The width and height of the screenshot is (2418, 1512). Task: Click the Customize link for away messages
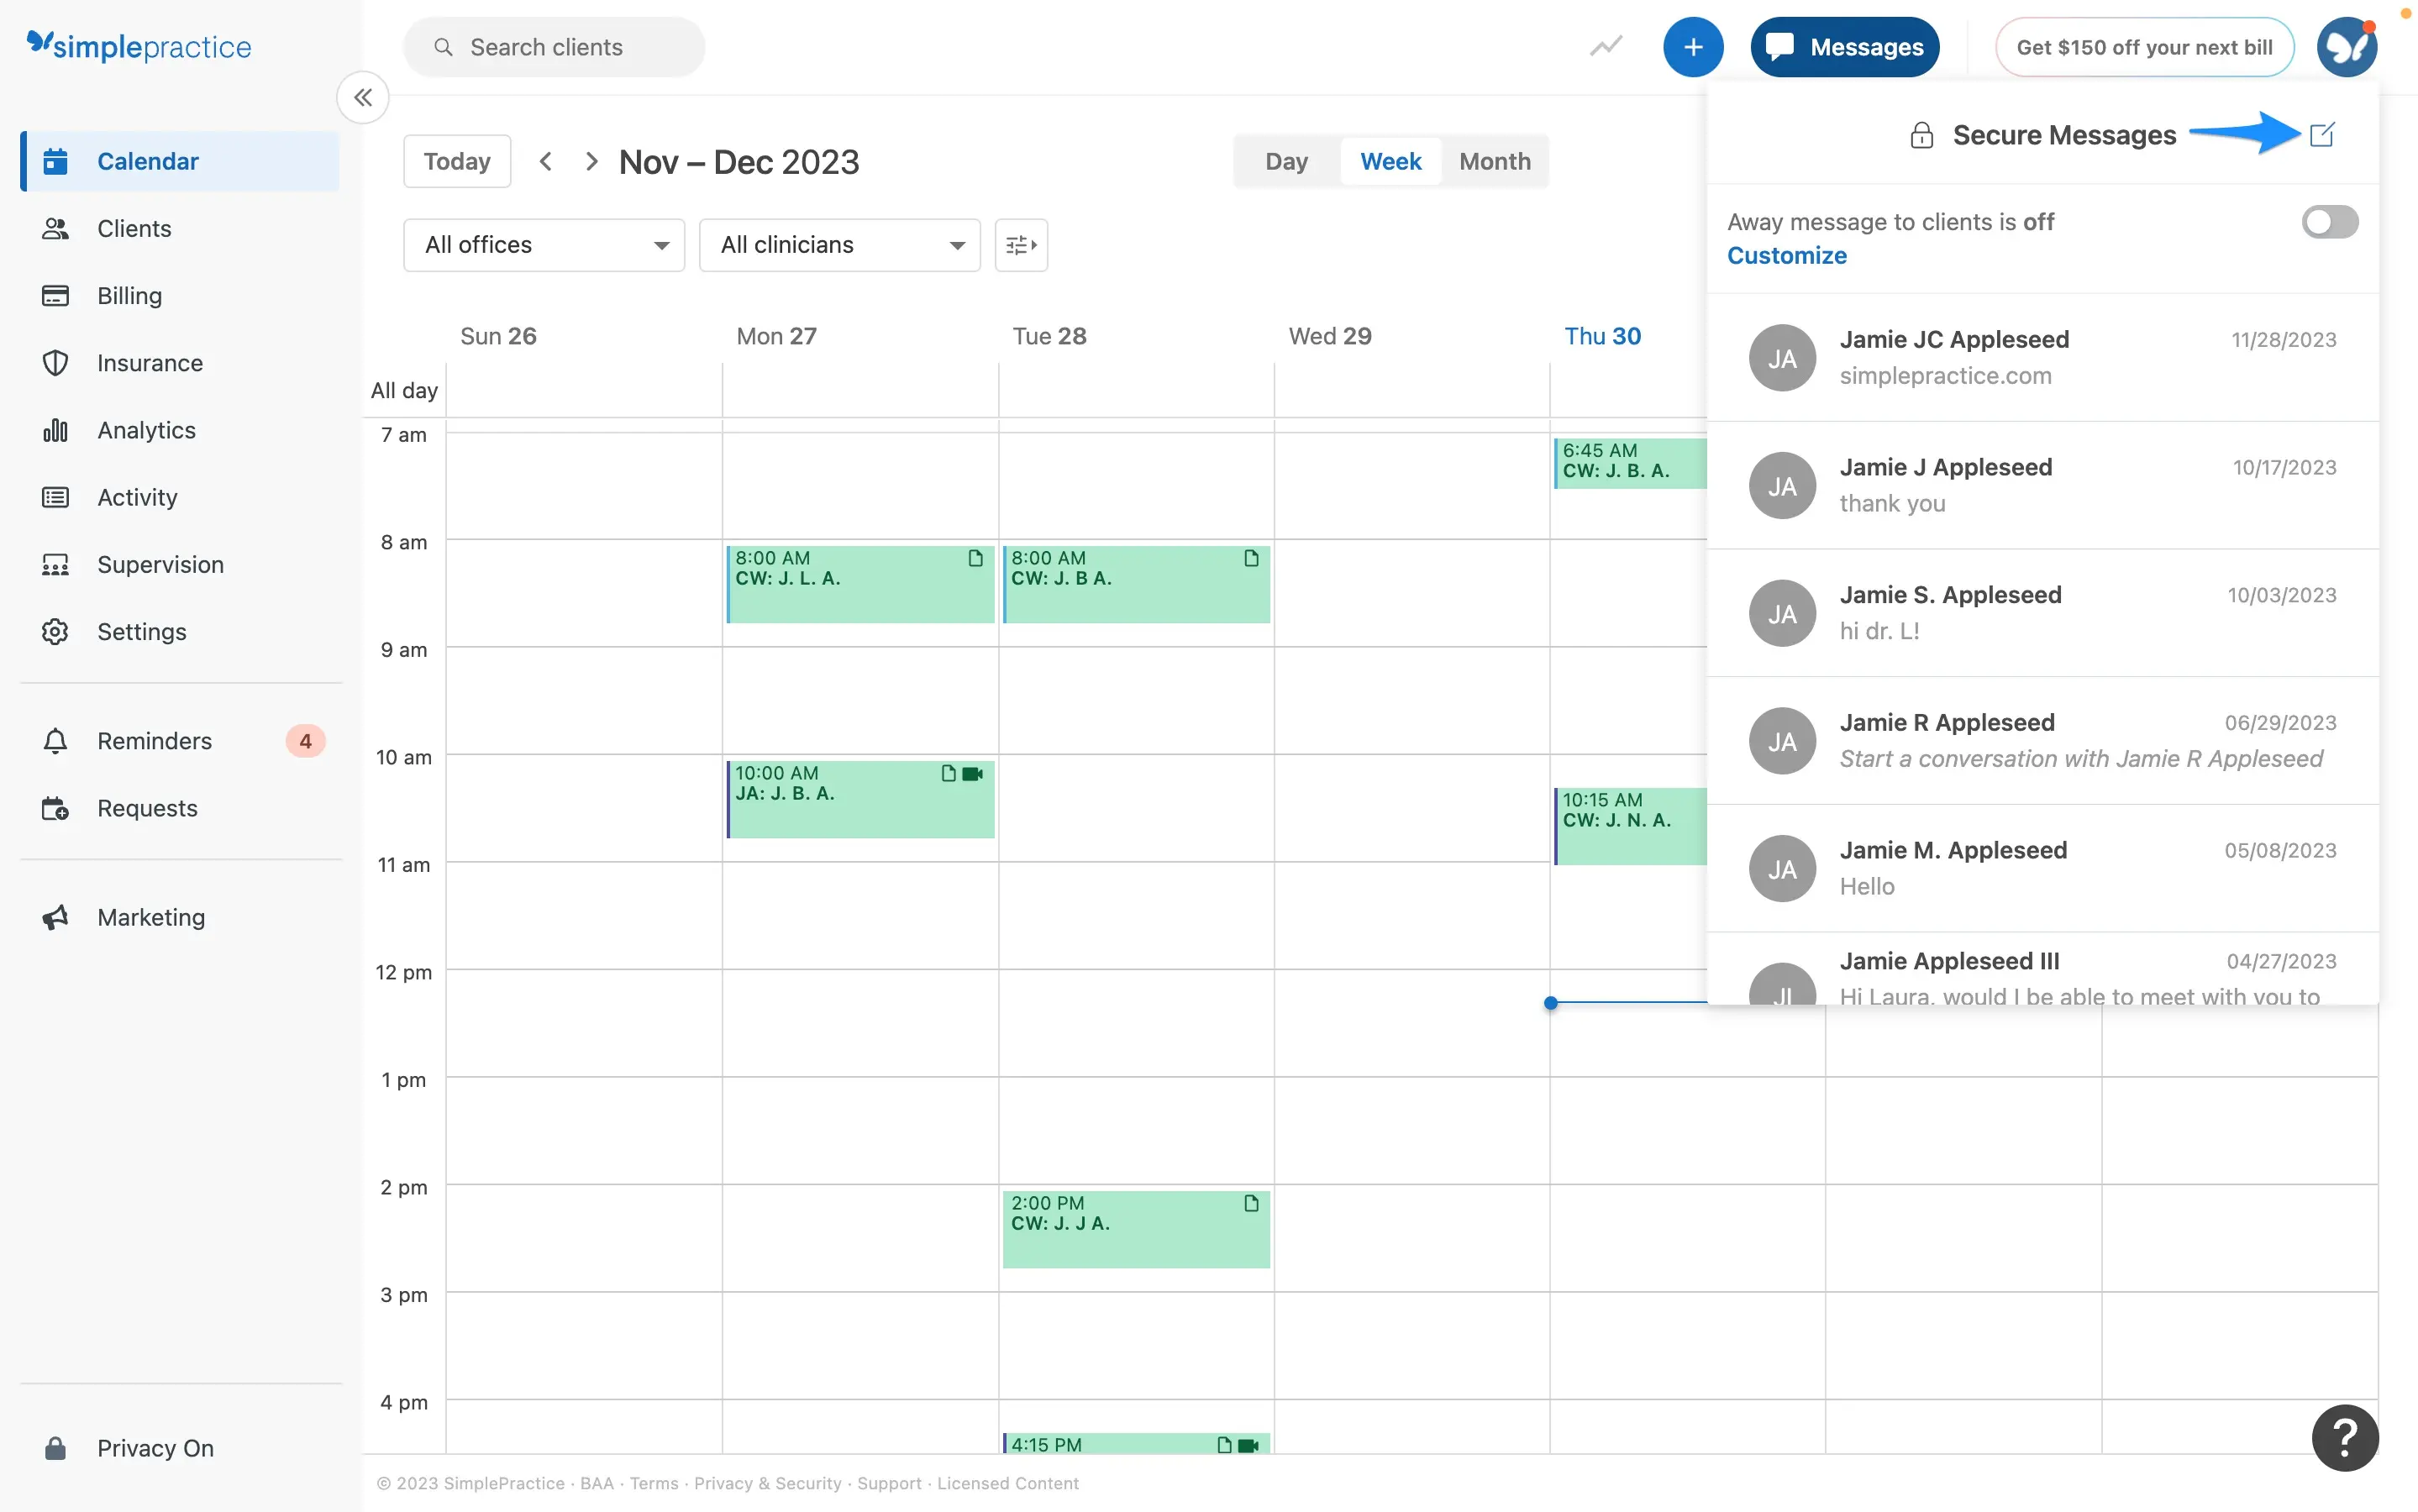click(x=1786, y=255)
